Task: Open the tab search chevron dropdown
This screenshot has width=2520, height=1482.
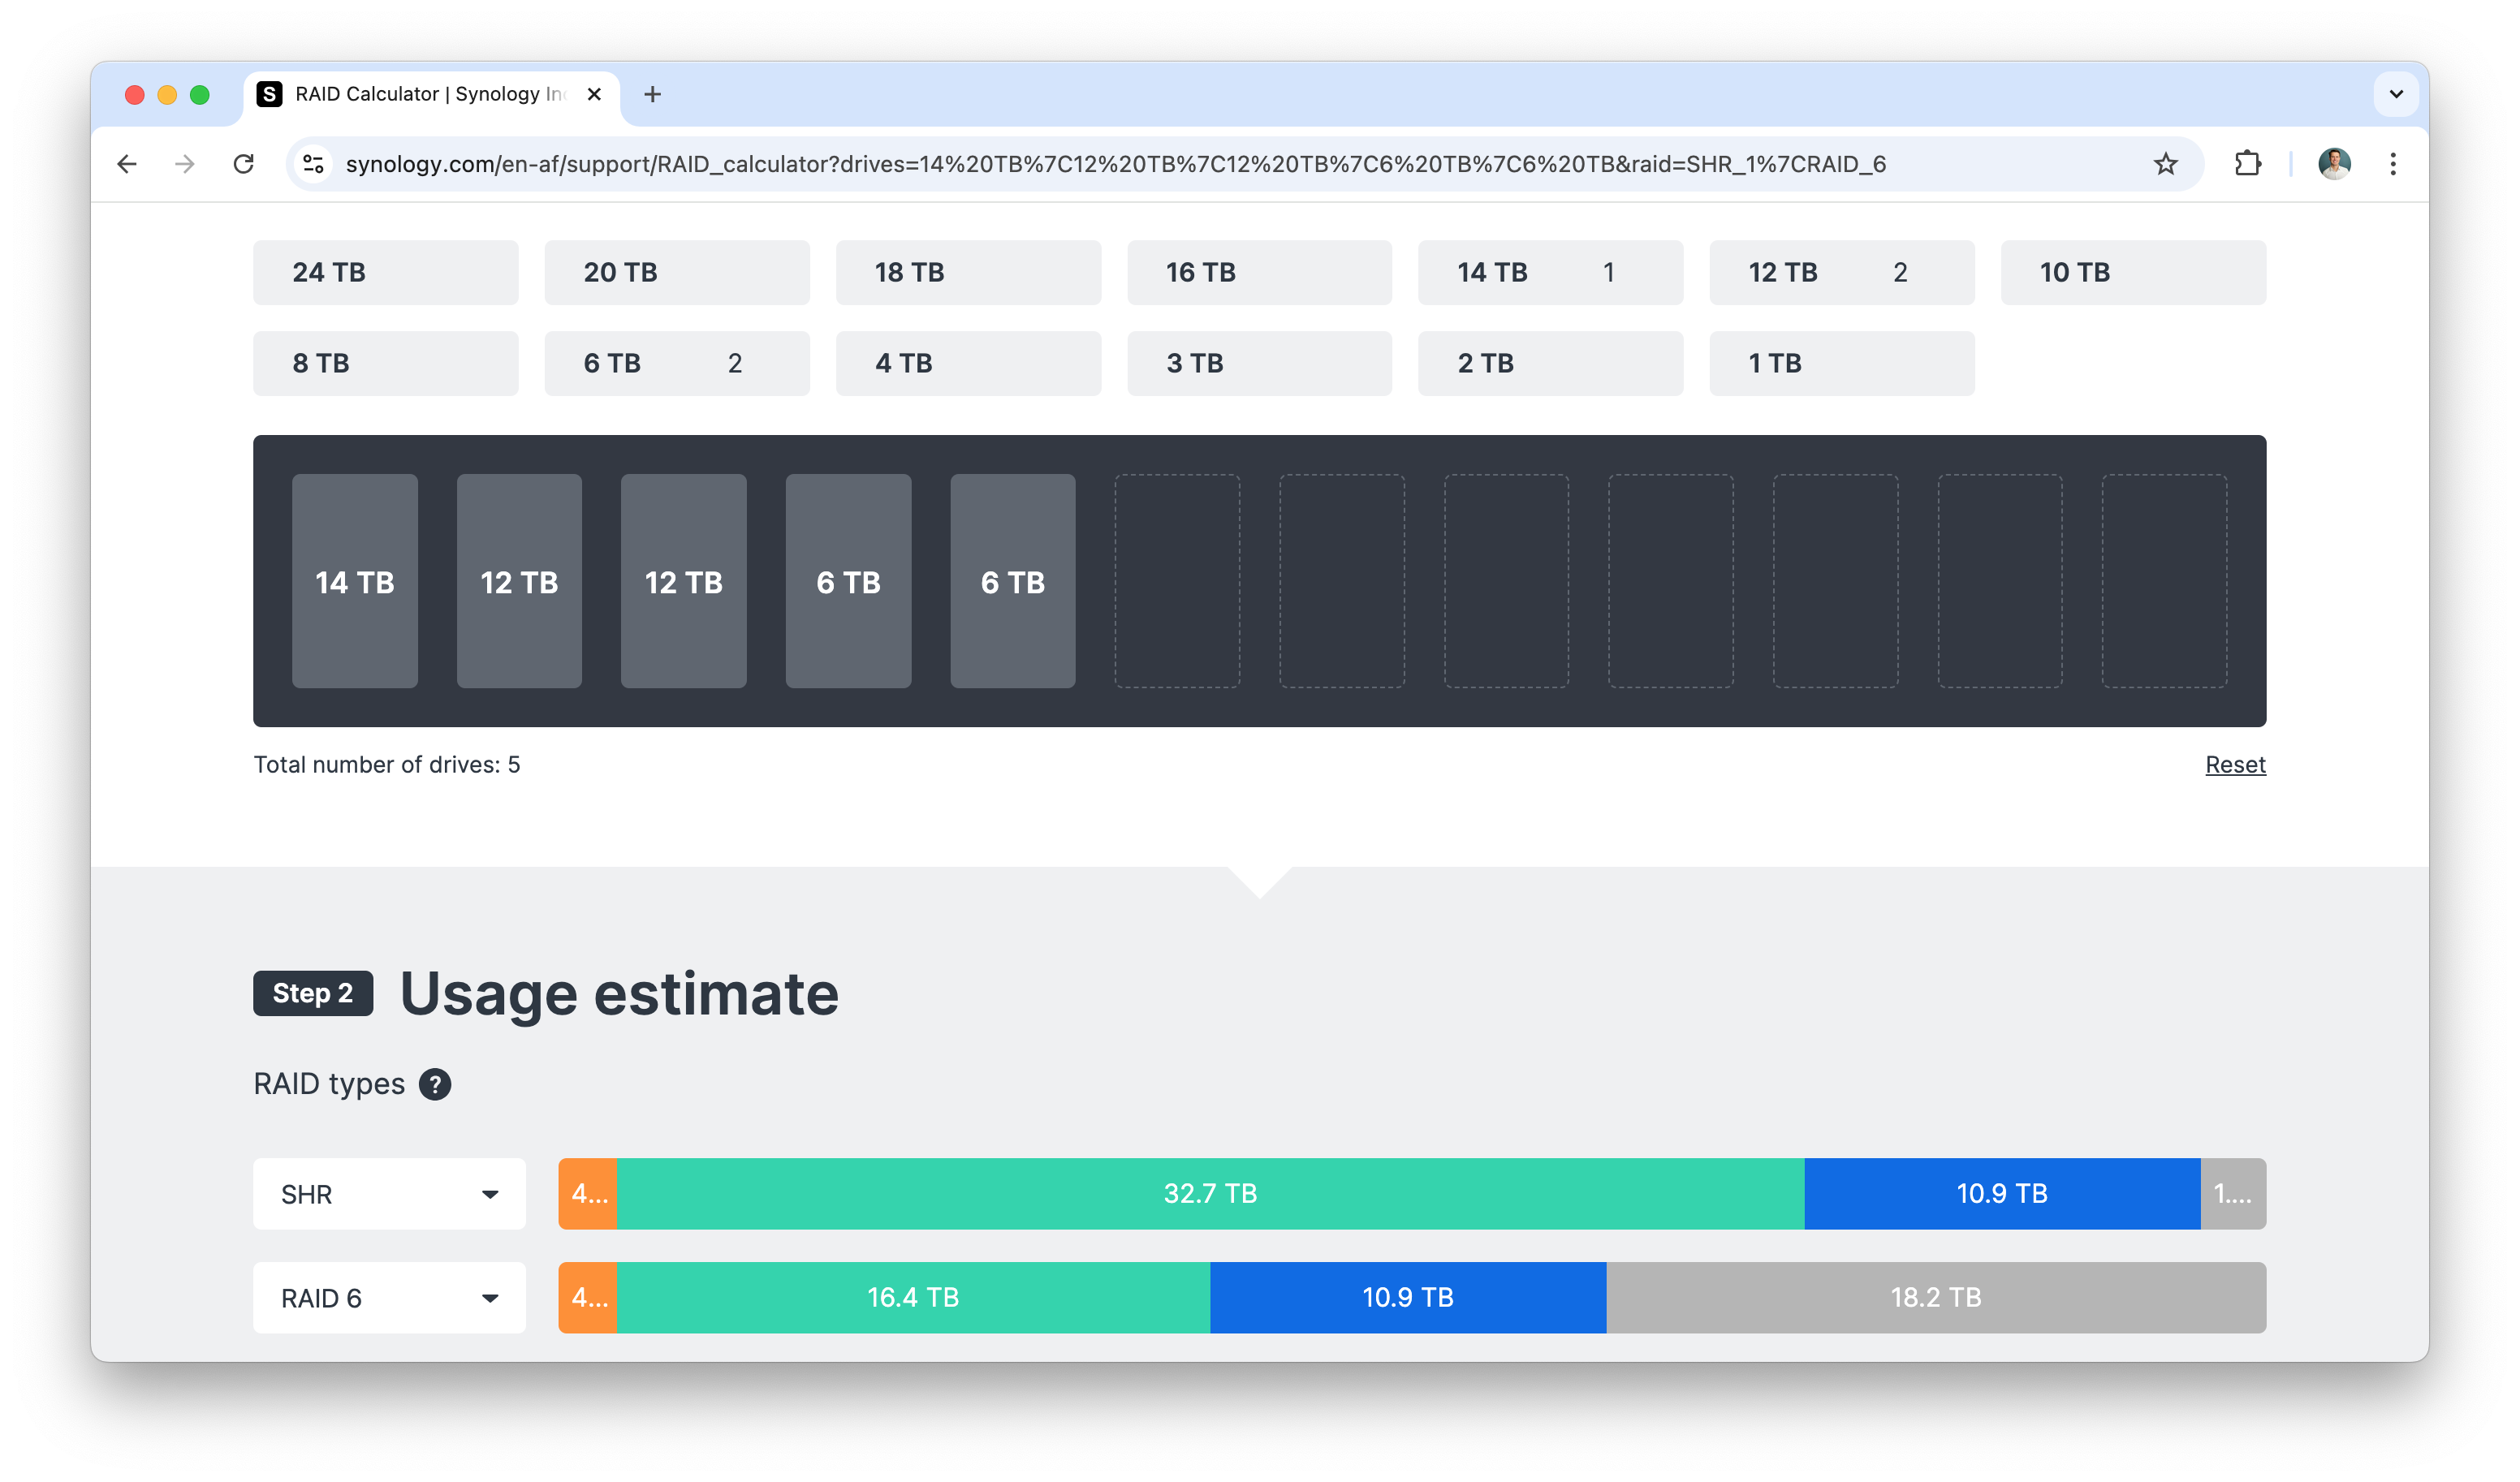Action: (2395, 94)
